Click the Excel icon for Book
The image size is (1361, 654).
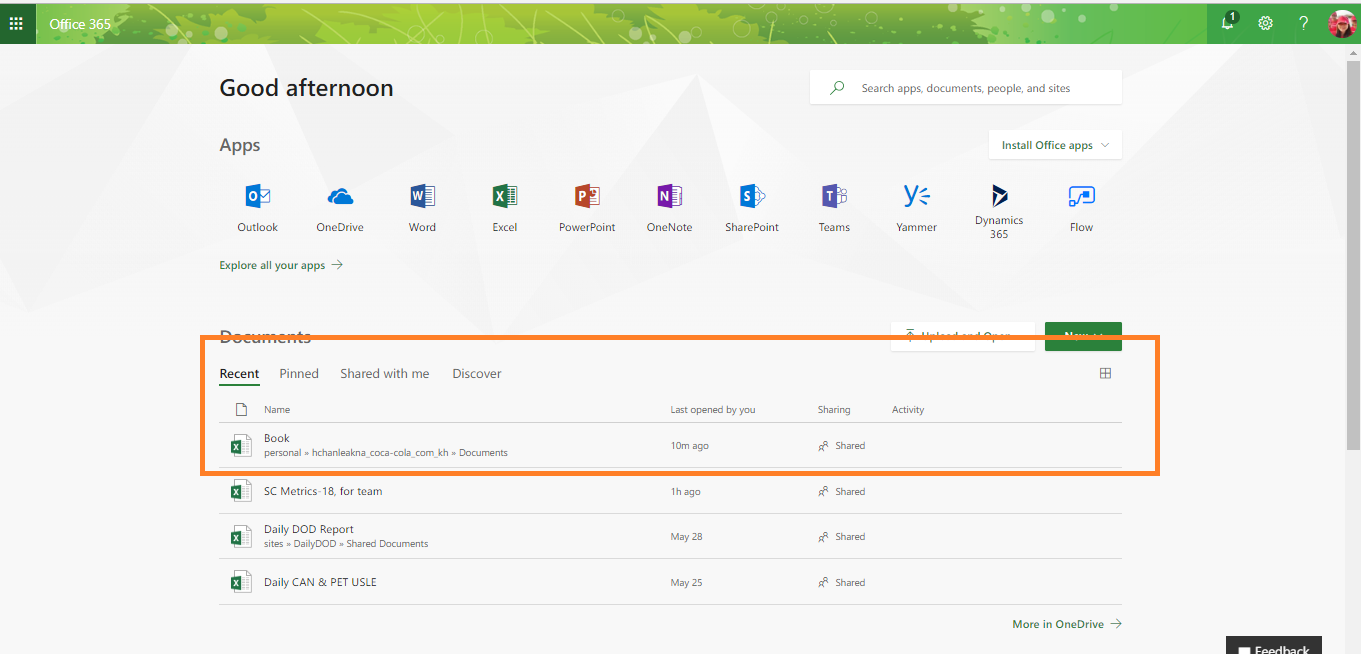tap(241, 445)
